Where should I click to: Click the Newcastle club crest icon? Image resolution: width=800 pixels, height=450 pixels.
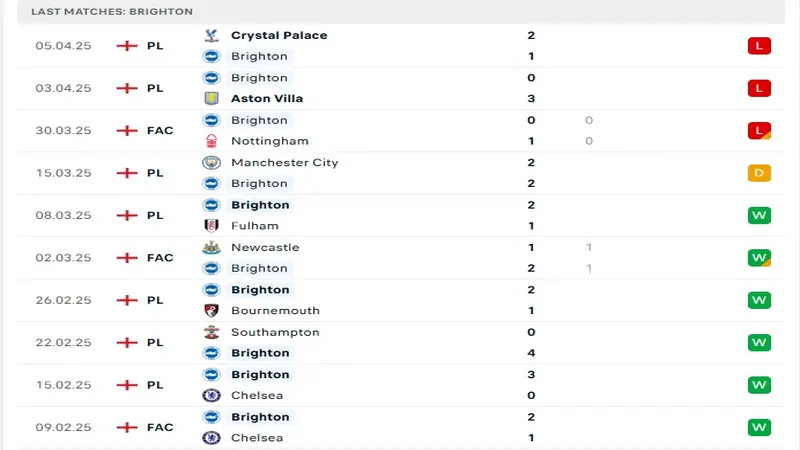click(x=211, y=247)
